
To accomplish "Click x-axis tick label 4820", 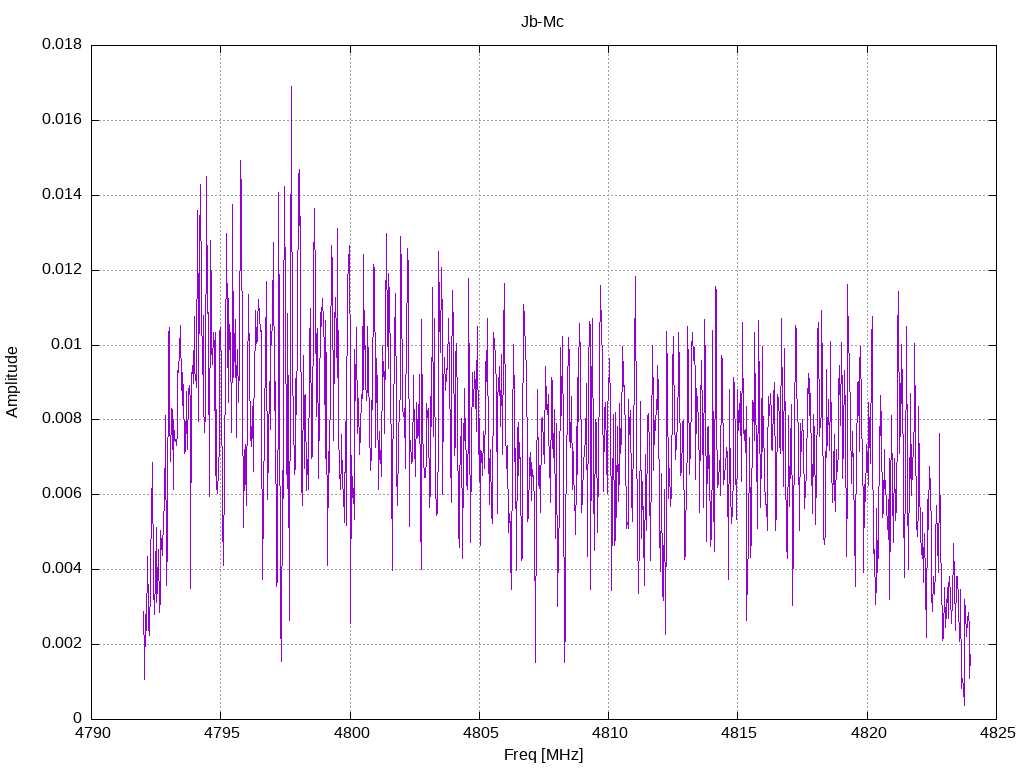I will coord(868,733).
